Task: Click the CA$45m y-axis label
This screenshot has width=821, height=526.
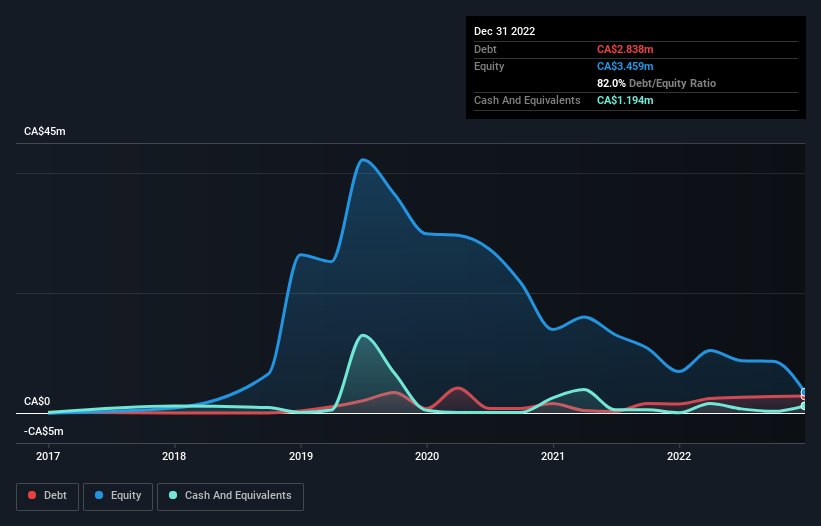Action: 45,131
